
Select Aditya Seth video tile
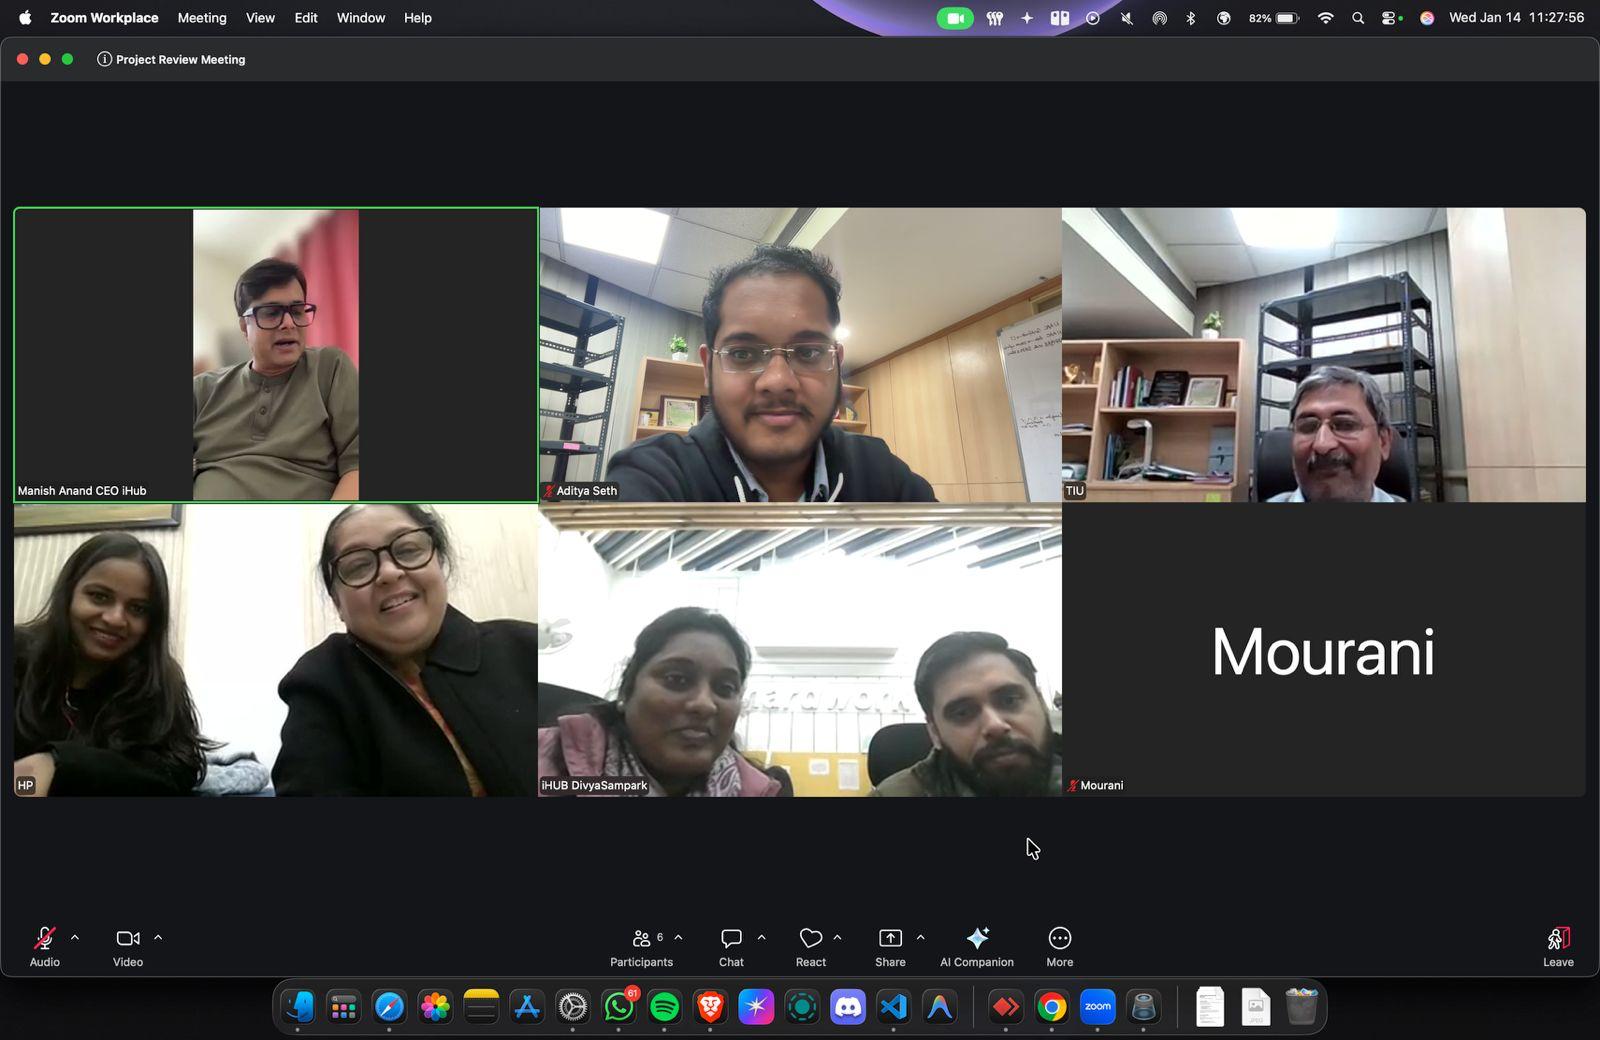point(800,355)
